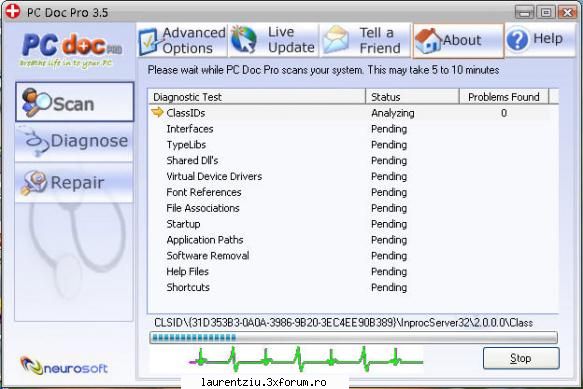Switch to the Scan section
Viewport: 583px width, 389px height.
[x=74, y=102]
